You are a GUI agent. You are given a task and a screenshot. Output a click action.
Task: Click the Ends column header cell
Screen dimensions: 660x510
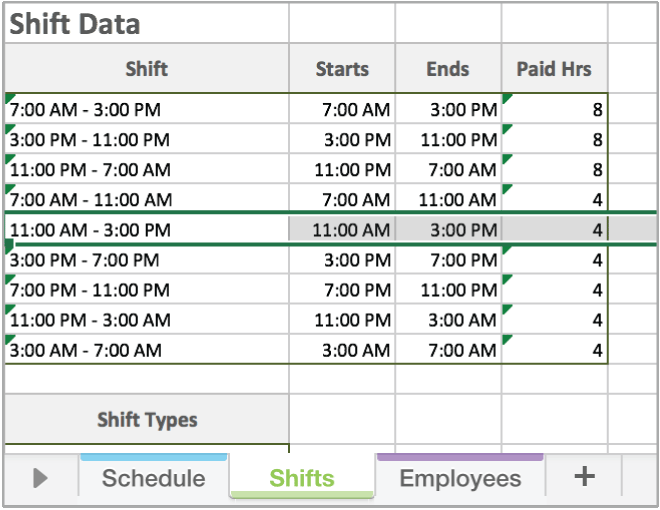(x=447, y=69)
